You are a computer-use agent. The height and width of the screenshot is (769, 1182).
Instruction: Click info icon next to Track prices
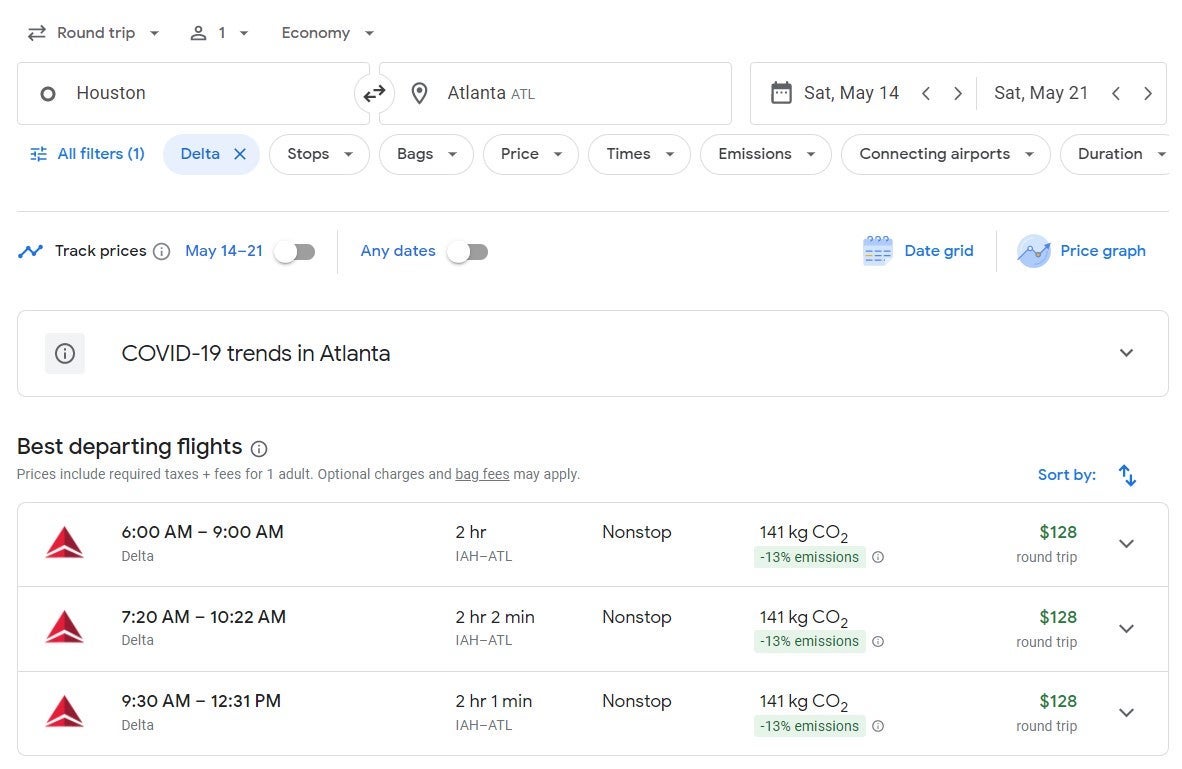pyautogui.click(x=161, y=251)
